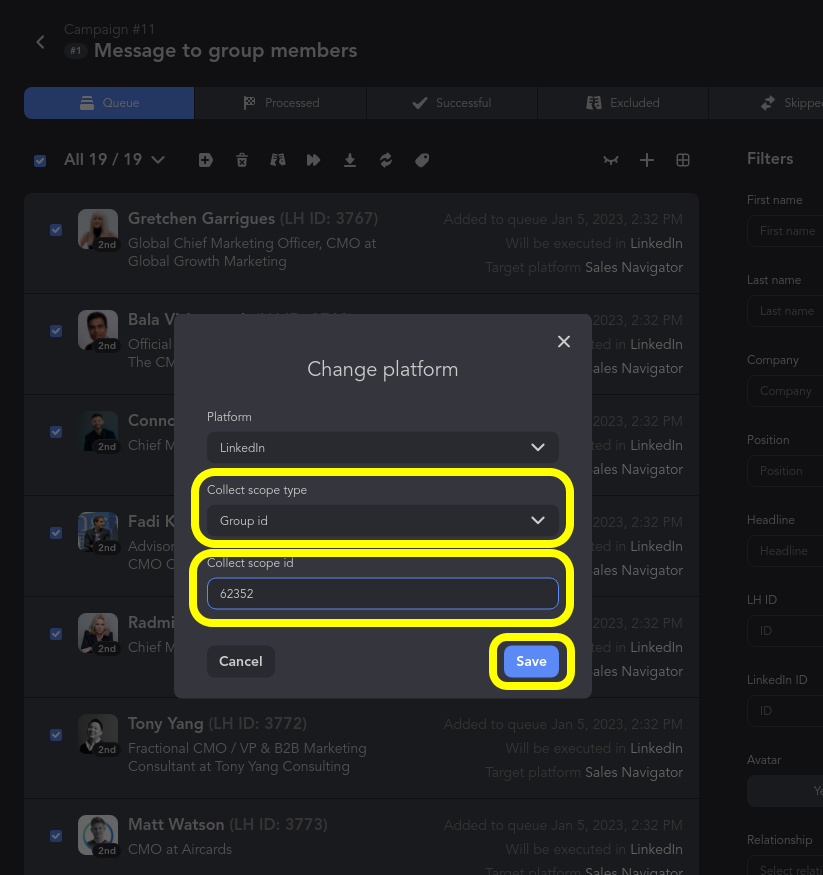Expand the All 19 / 19 selection dropdown
This screenshot has width=823, height=875.
(157, 160)
